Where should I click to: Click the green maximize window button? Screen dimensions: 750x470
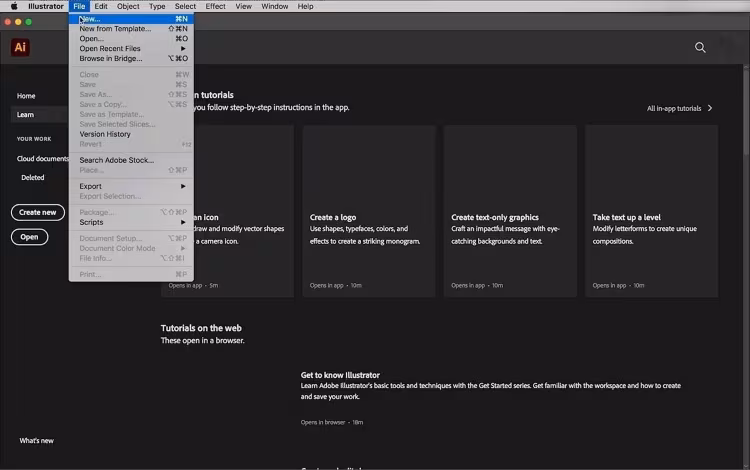coord(29,22)
